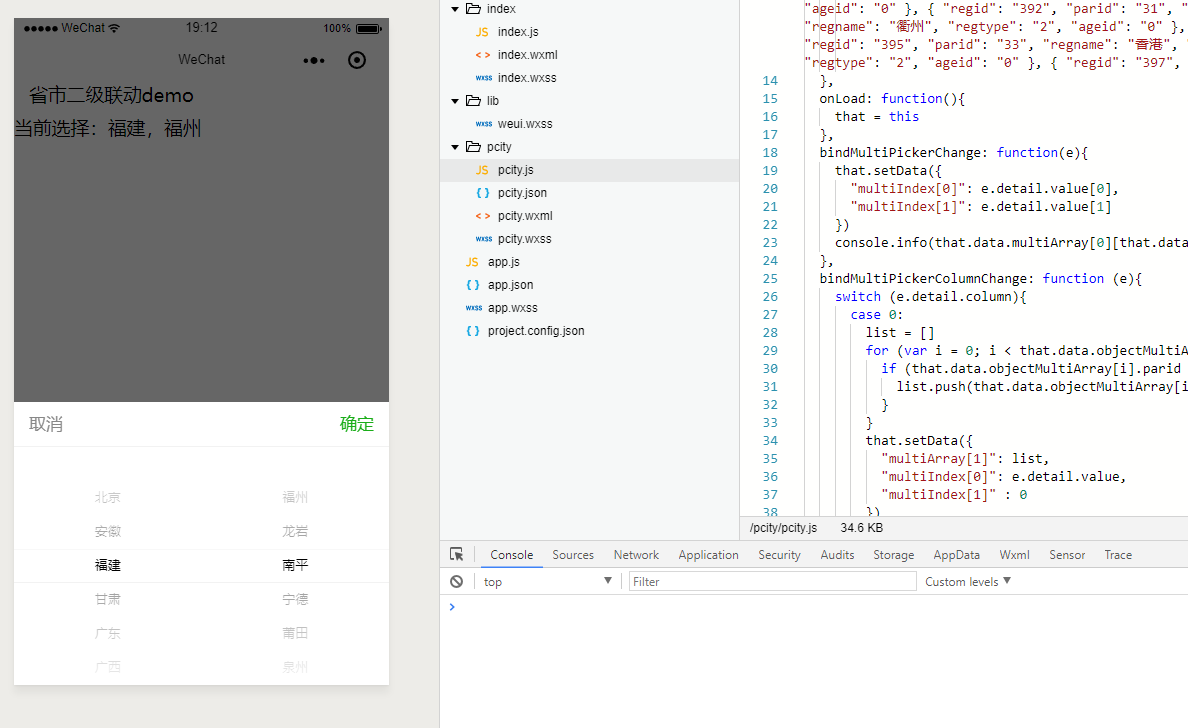Open project.config.json in the file tree

click(536, 330)
